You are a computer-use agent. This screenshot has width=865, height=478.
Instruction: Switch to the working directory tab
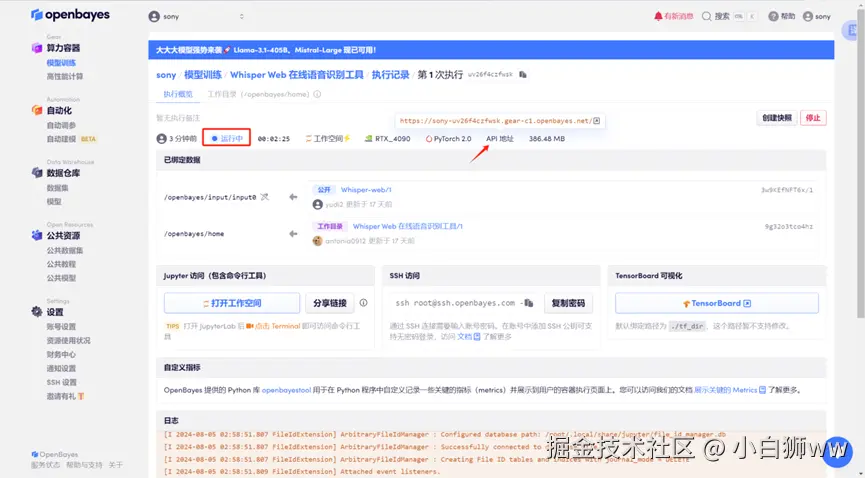[x=258, y=94]
